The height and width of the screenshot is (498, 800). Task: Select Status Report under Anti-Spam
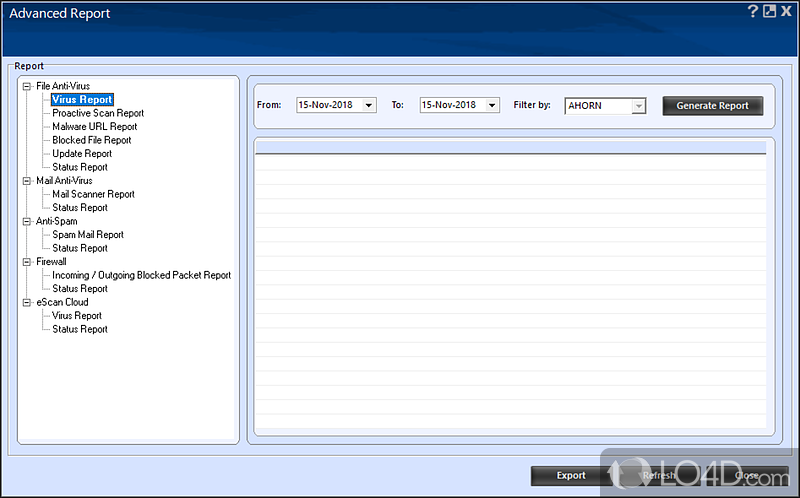[x=80, y=248]
